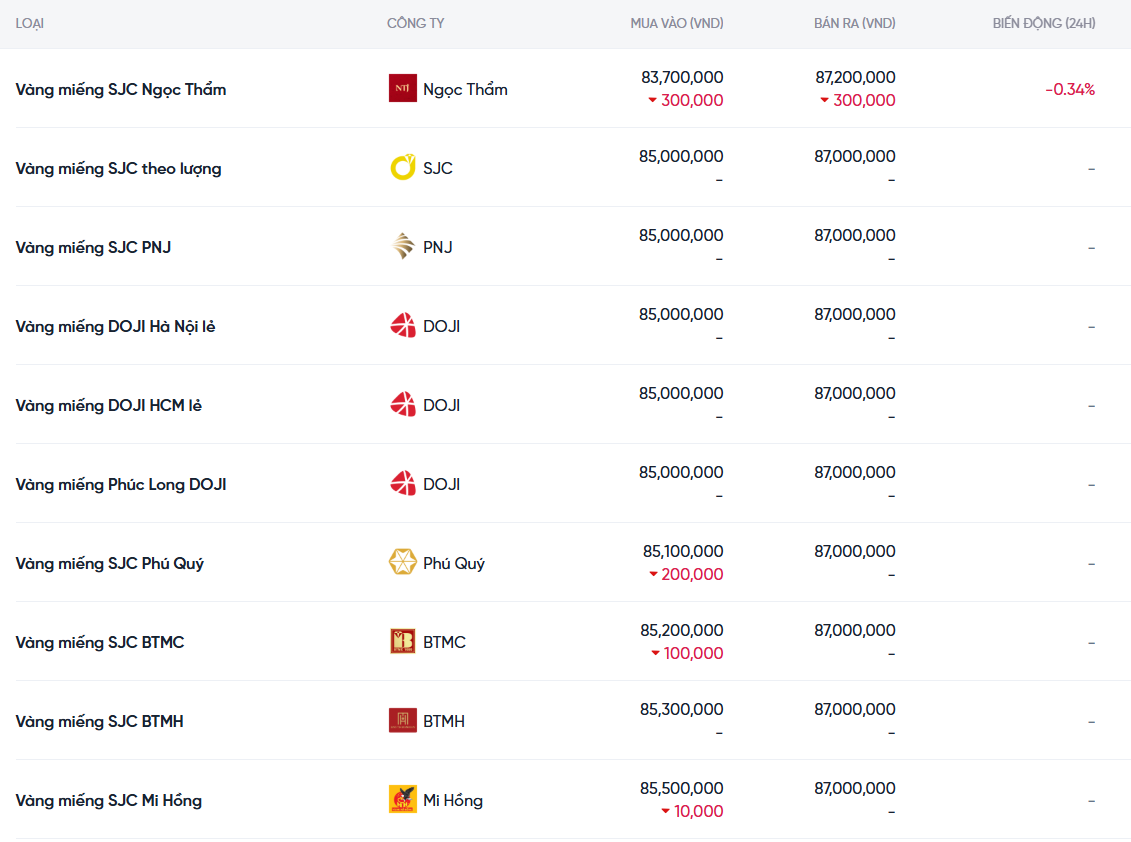Click PNJ row sell price 87,000,000
Screen dimensions: 1131x842
855,235
